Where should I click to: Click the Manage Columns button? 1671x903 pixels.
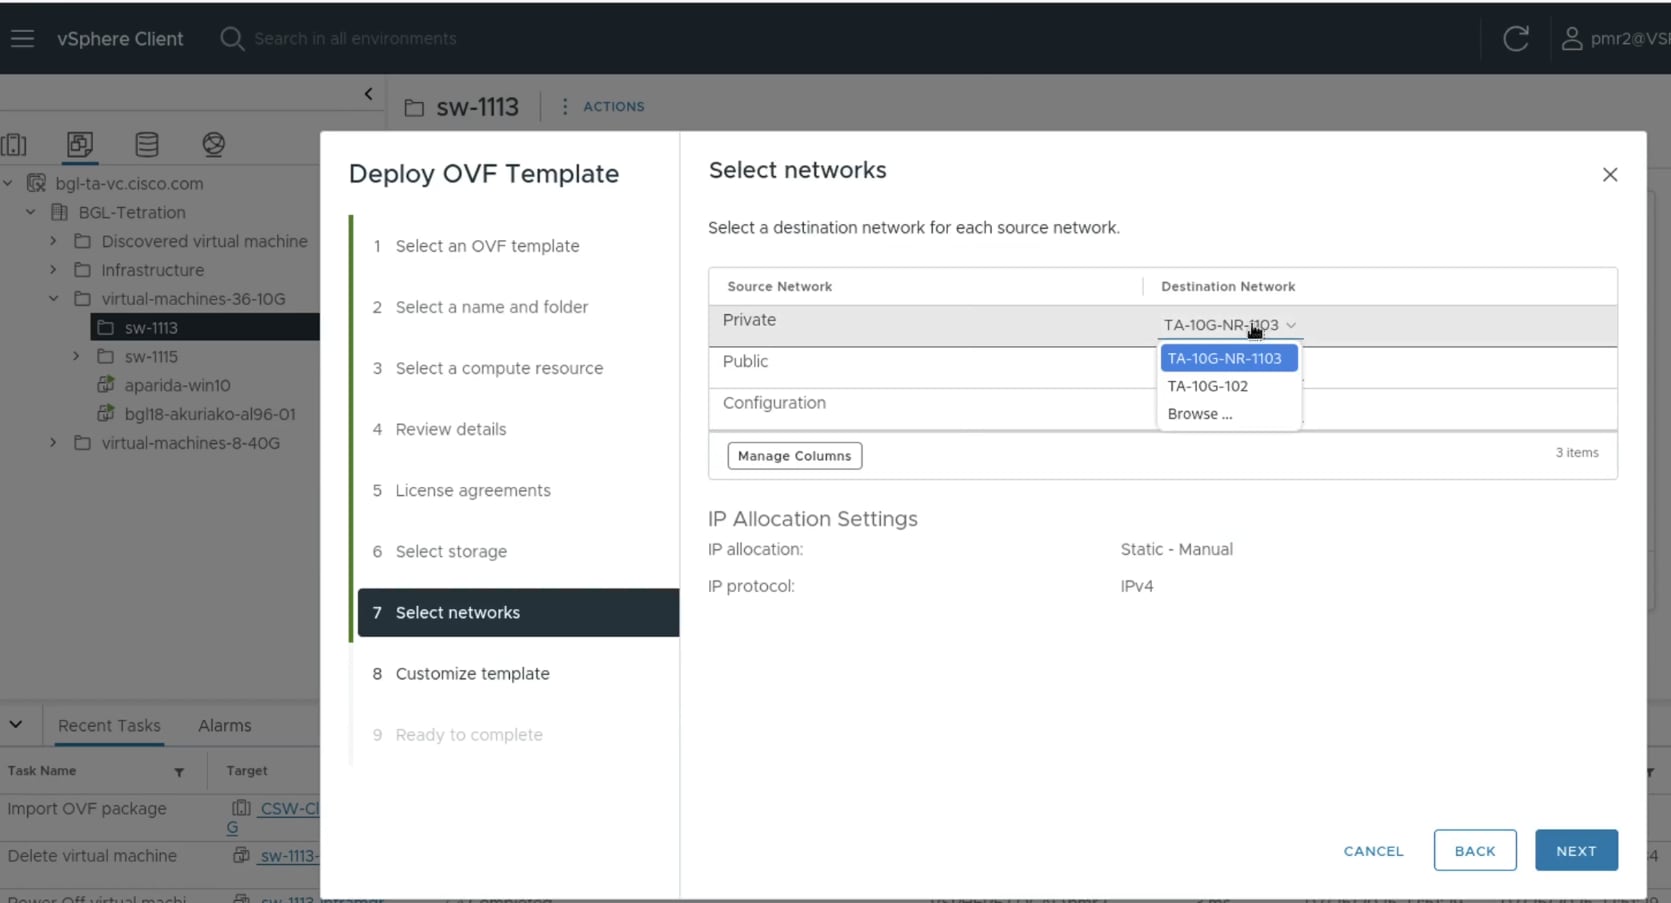coord(793,455)
